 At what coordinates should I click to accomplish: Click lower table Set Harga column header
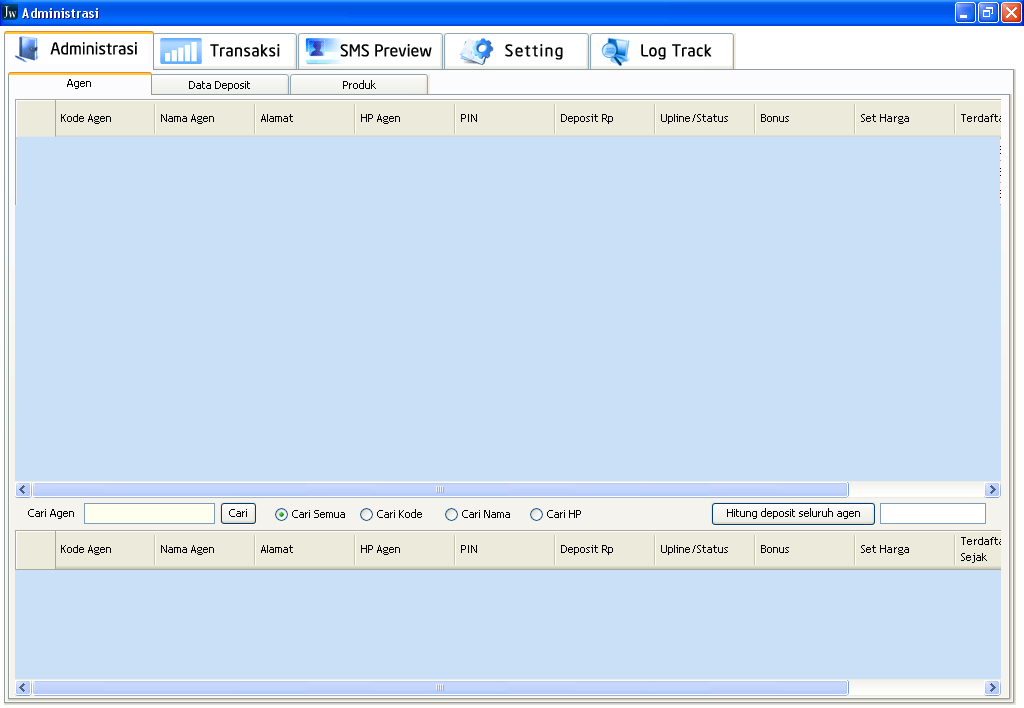904,549
